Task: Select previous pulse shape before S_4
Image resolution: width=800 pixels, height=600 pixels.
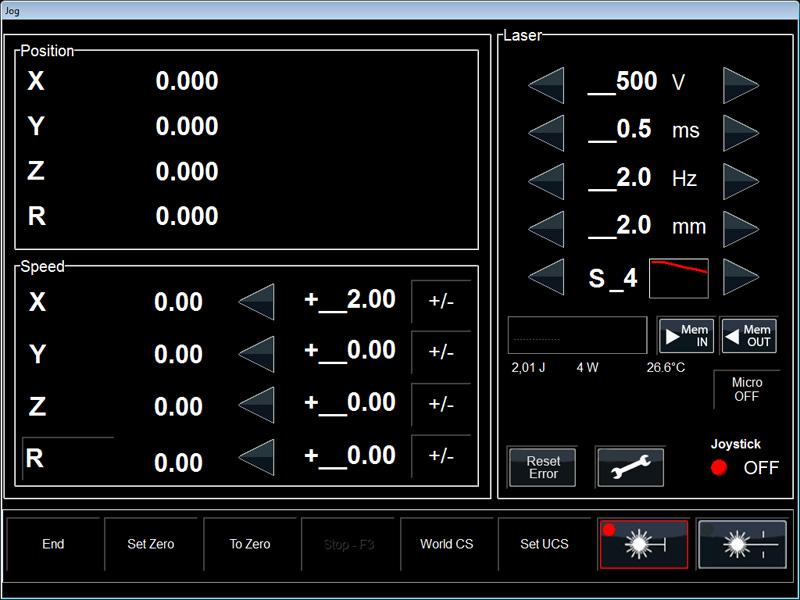Action: tap(547, 277)
